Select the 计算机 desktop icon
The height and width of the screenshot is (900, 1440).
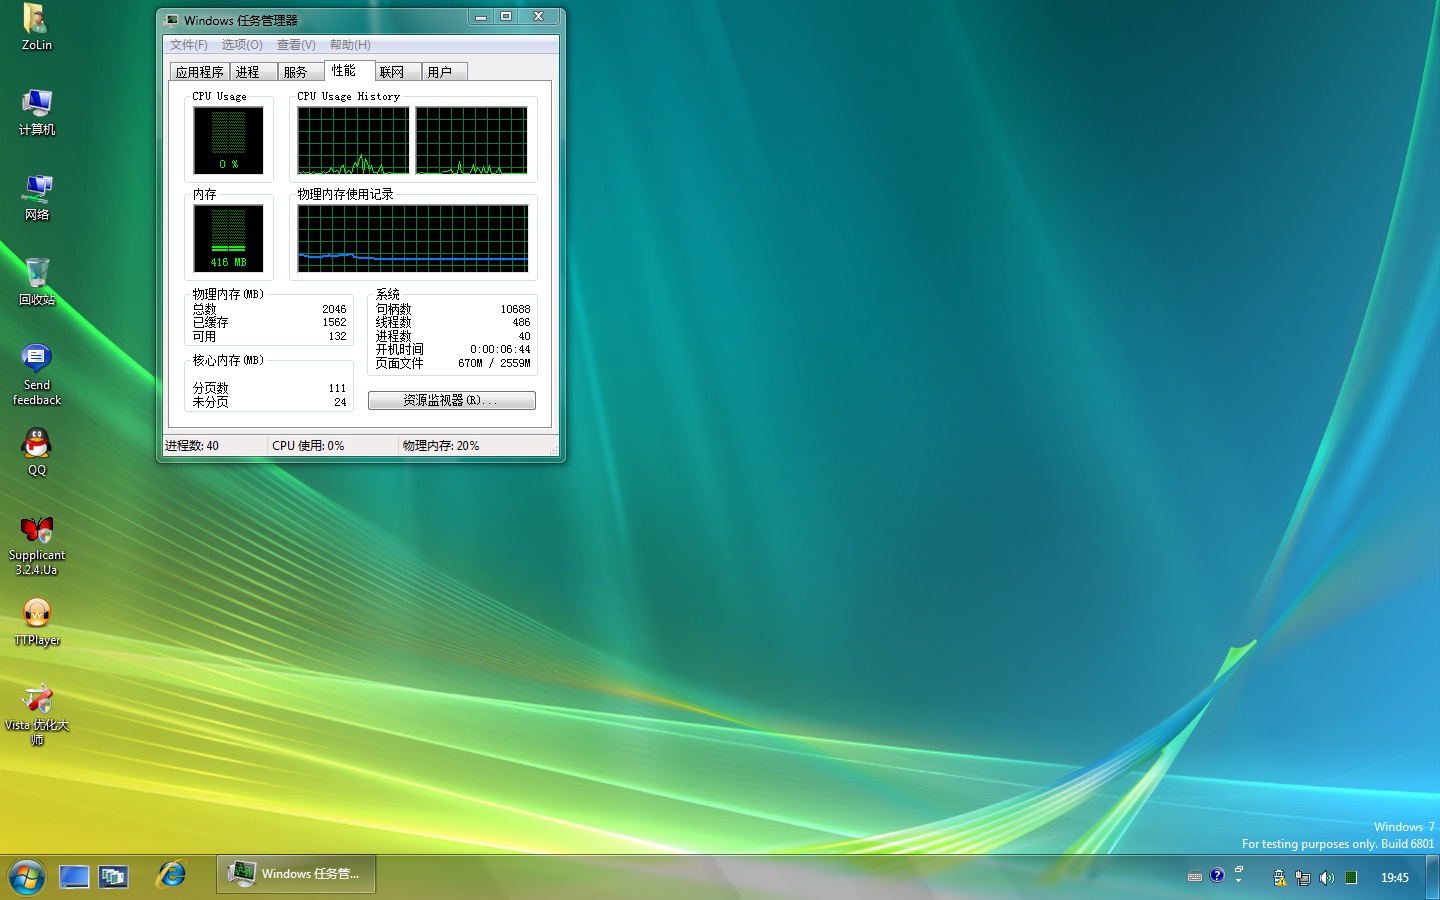[37, 112]
